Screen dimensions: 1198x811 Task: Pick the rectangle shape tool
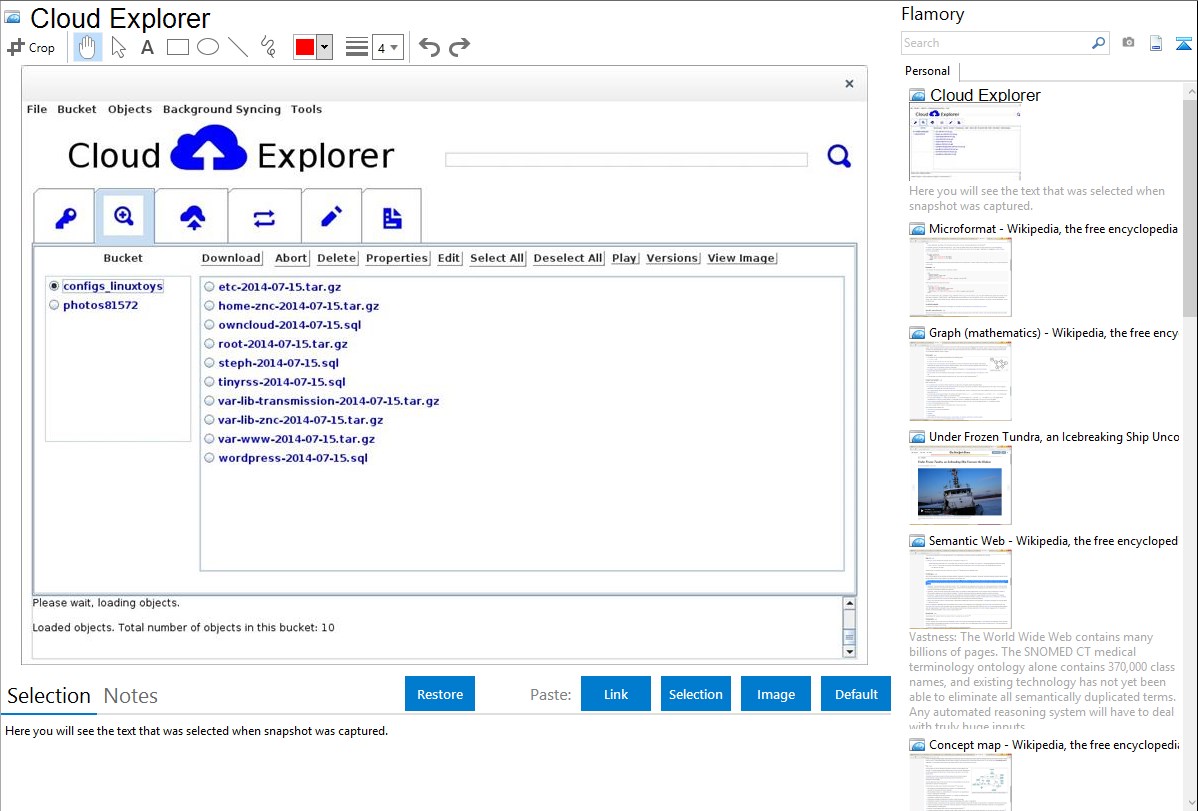point(178,47)
